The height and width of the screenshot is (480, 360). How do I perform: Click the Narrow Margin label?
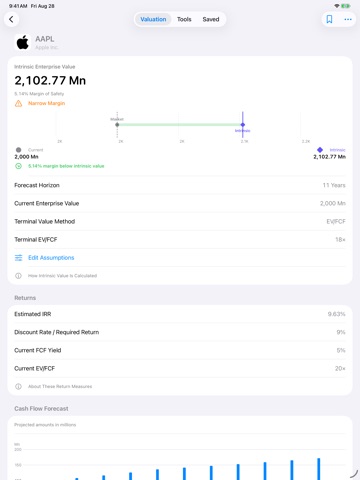46,103
